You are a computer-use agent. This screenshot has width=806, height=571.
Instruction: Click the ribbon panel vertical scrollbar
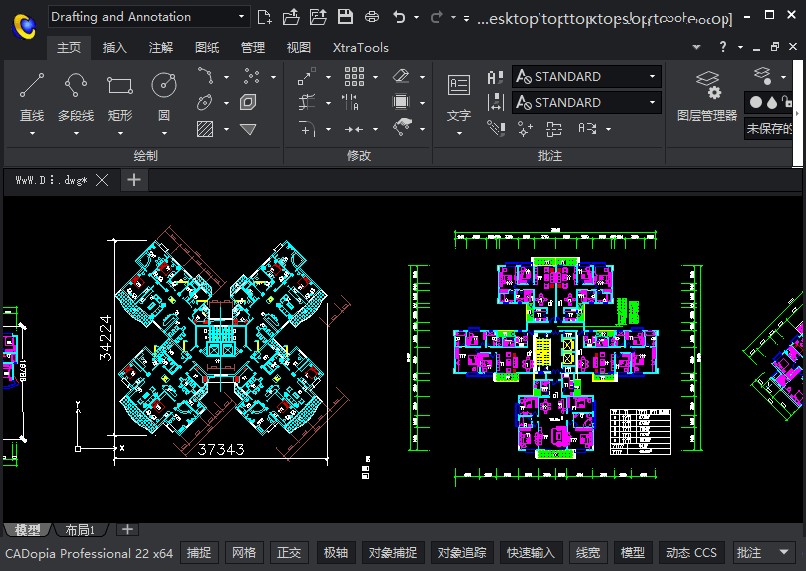[797, 113]
